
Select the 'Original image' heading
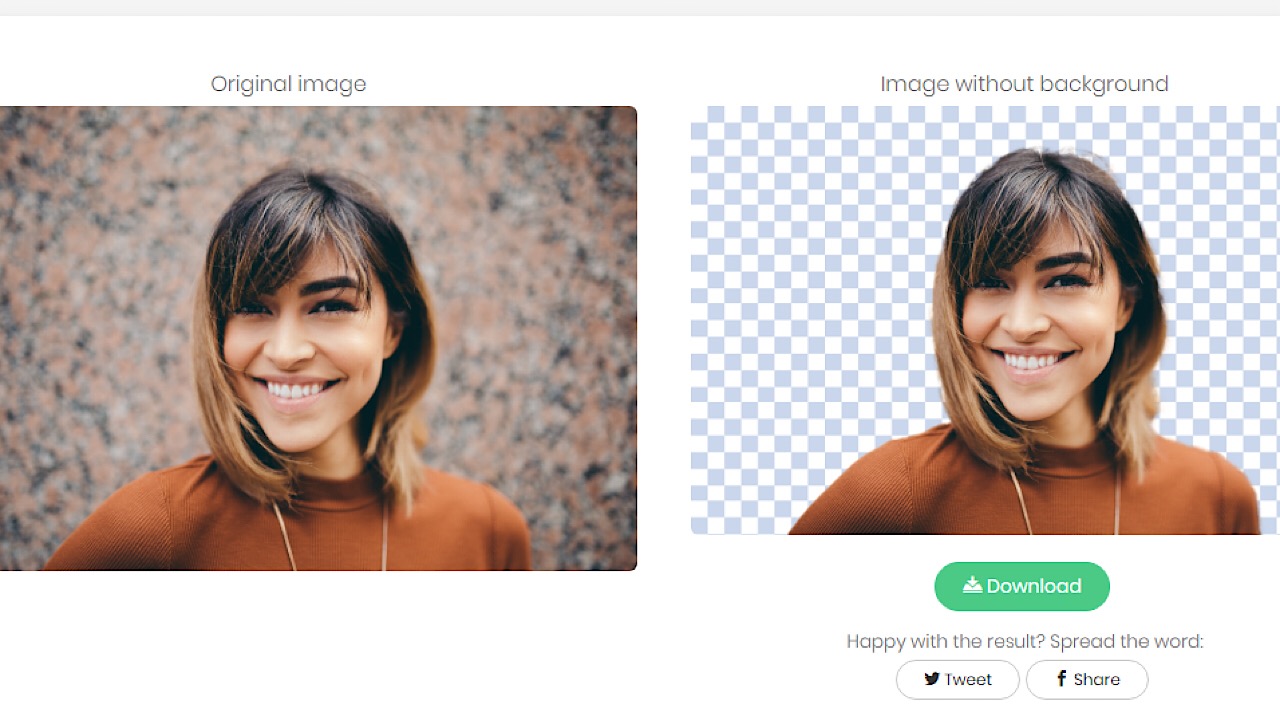tap(288, 84)
